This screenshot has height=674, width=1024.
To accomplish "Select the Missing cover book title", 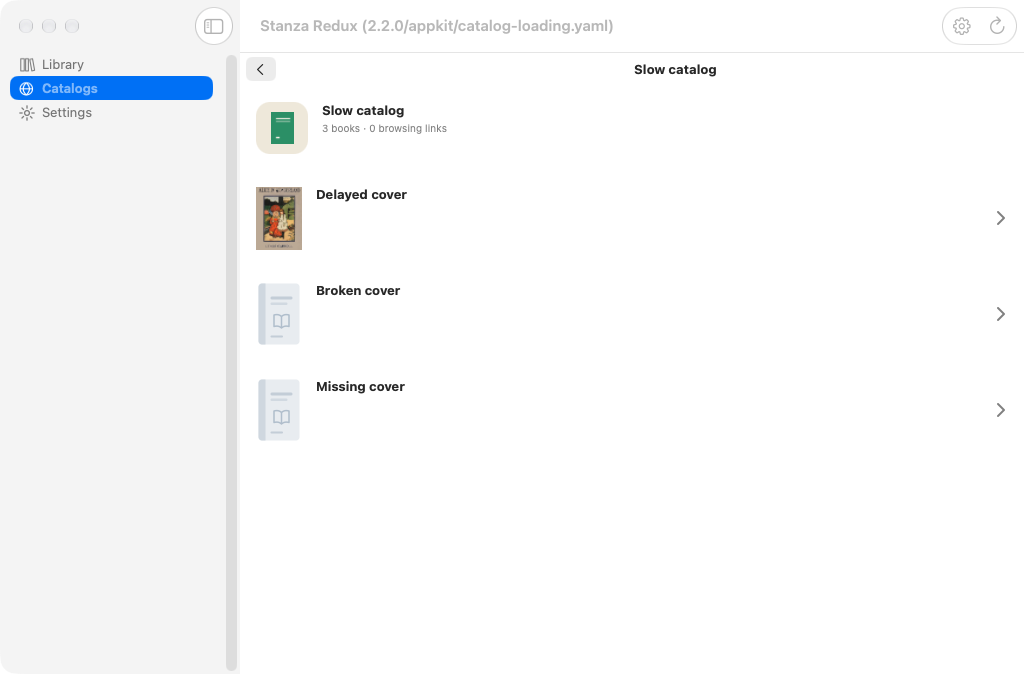I will pyautogui.click(x=360, y=387).
